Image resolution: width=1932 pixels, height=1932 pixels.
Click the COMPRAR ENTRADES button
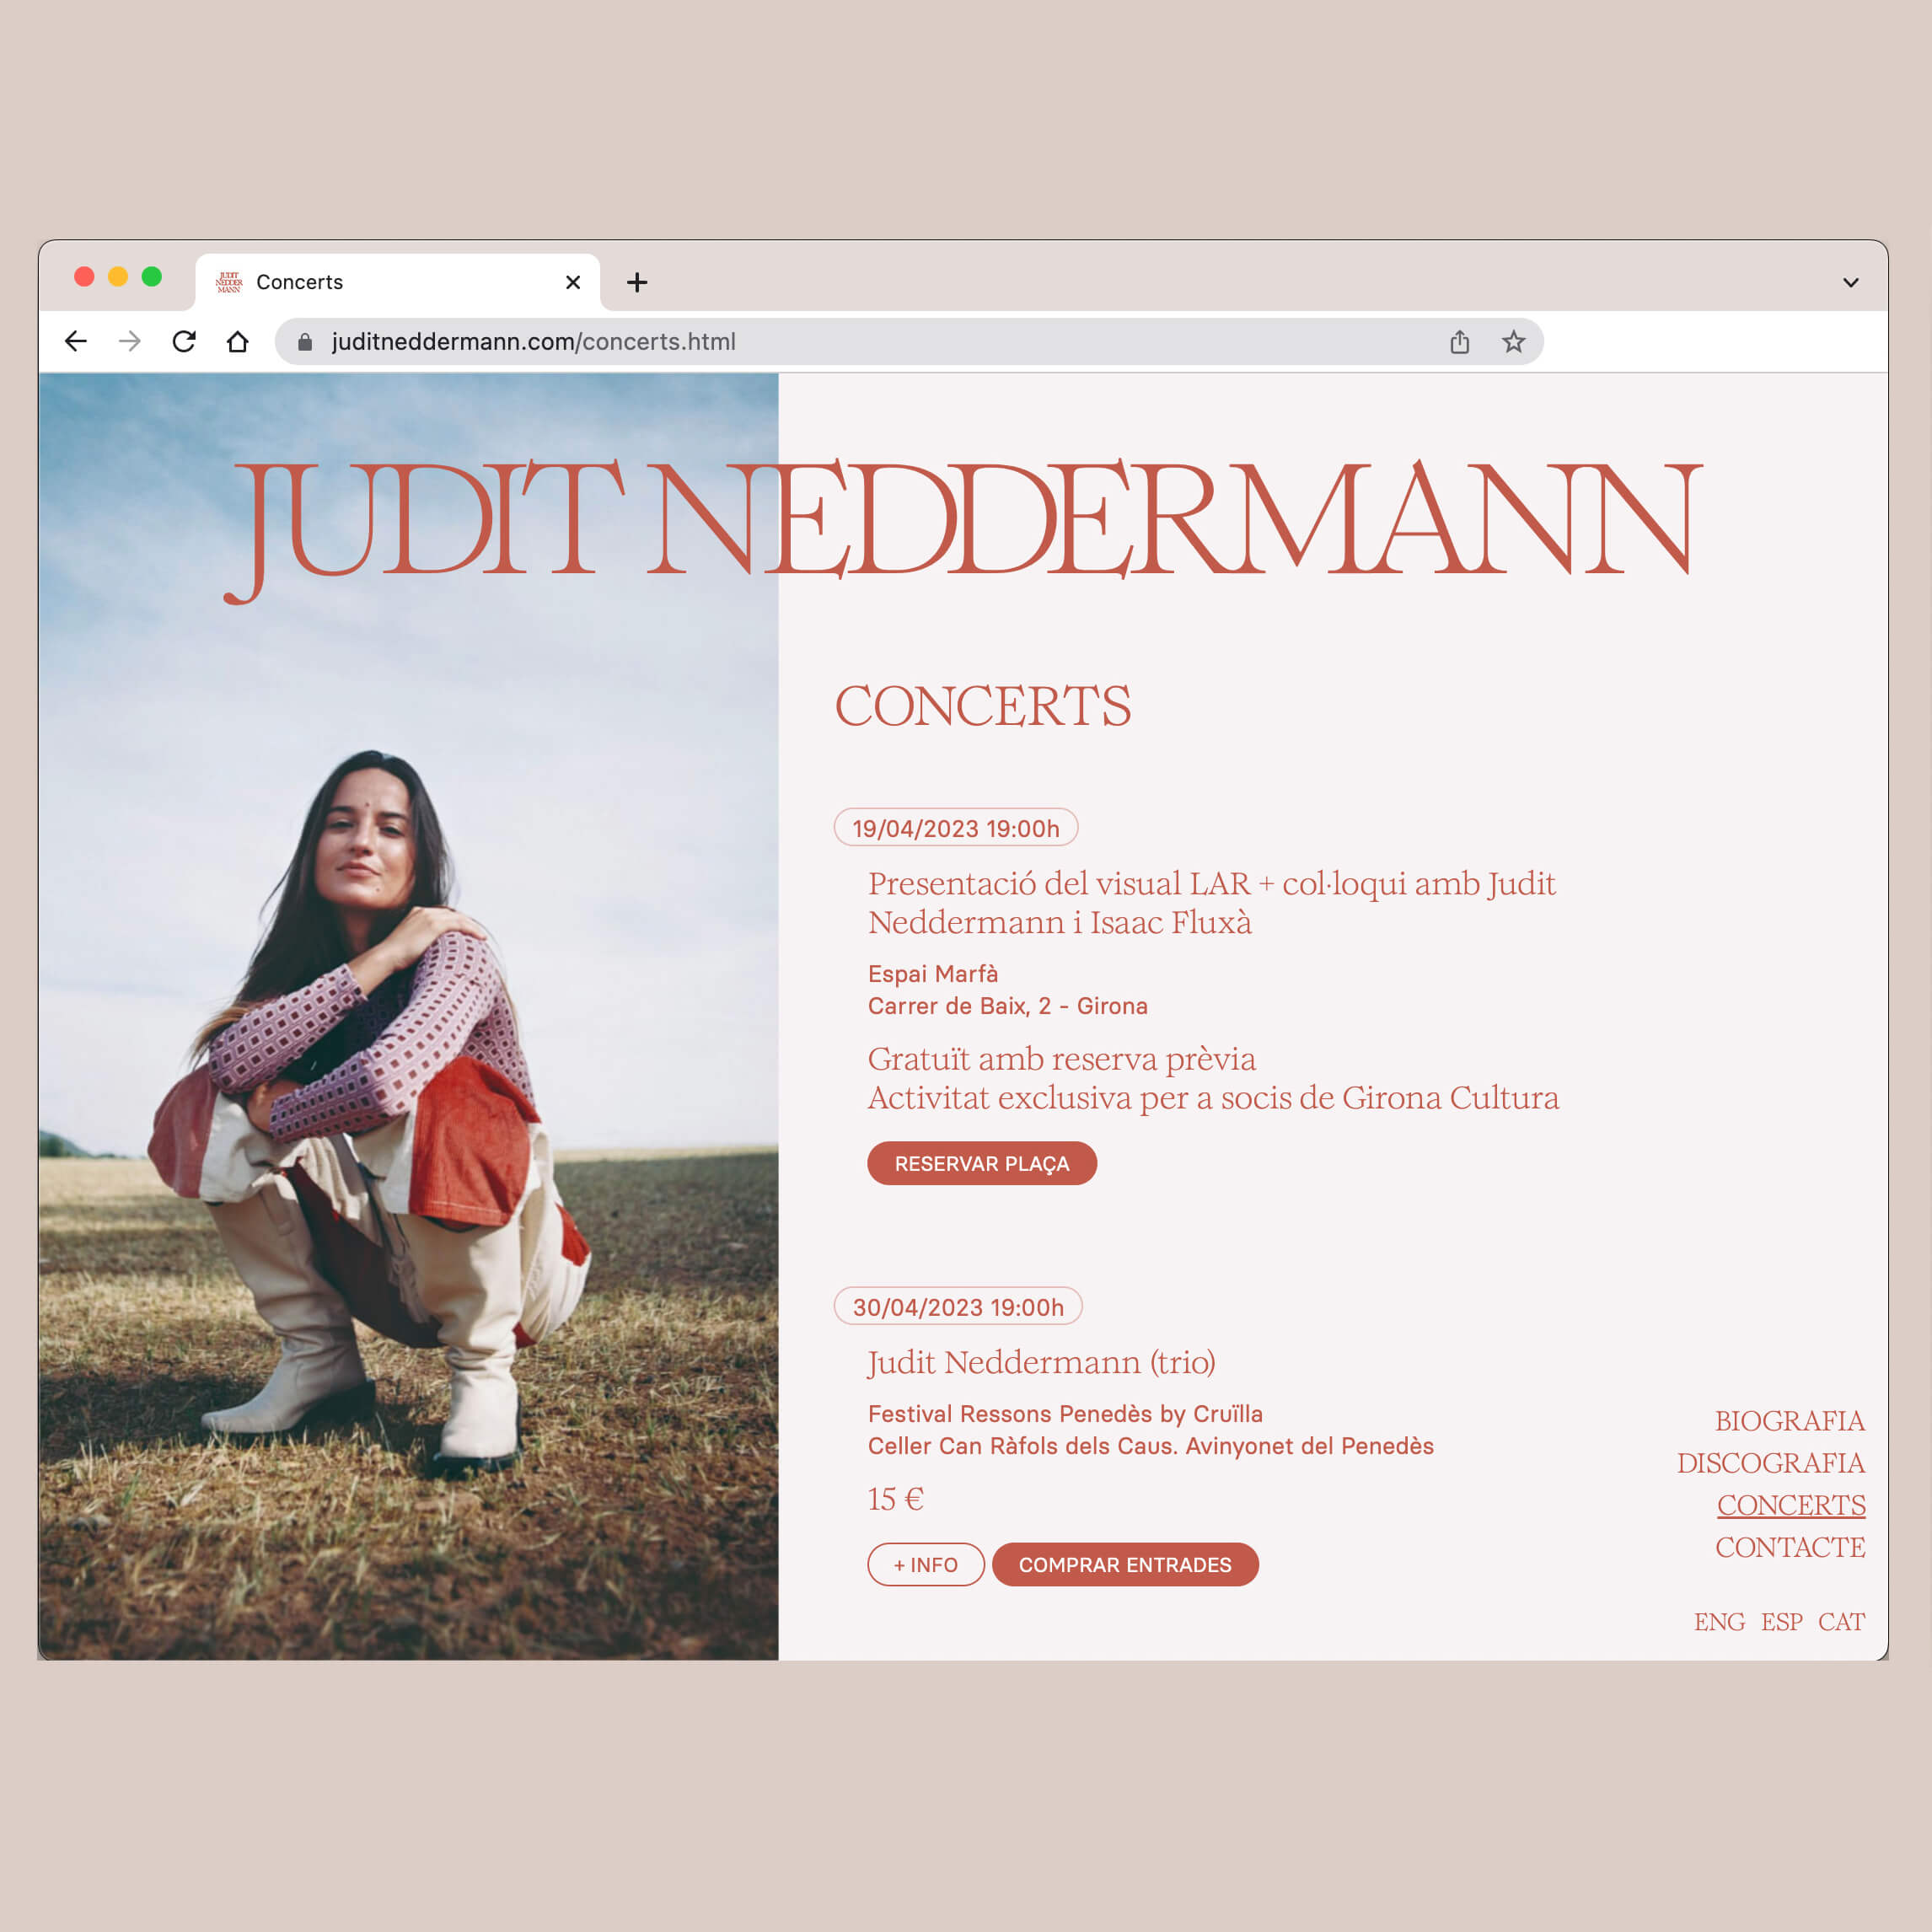click(x=1125, y=1565)
